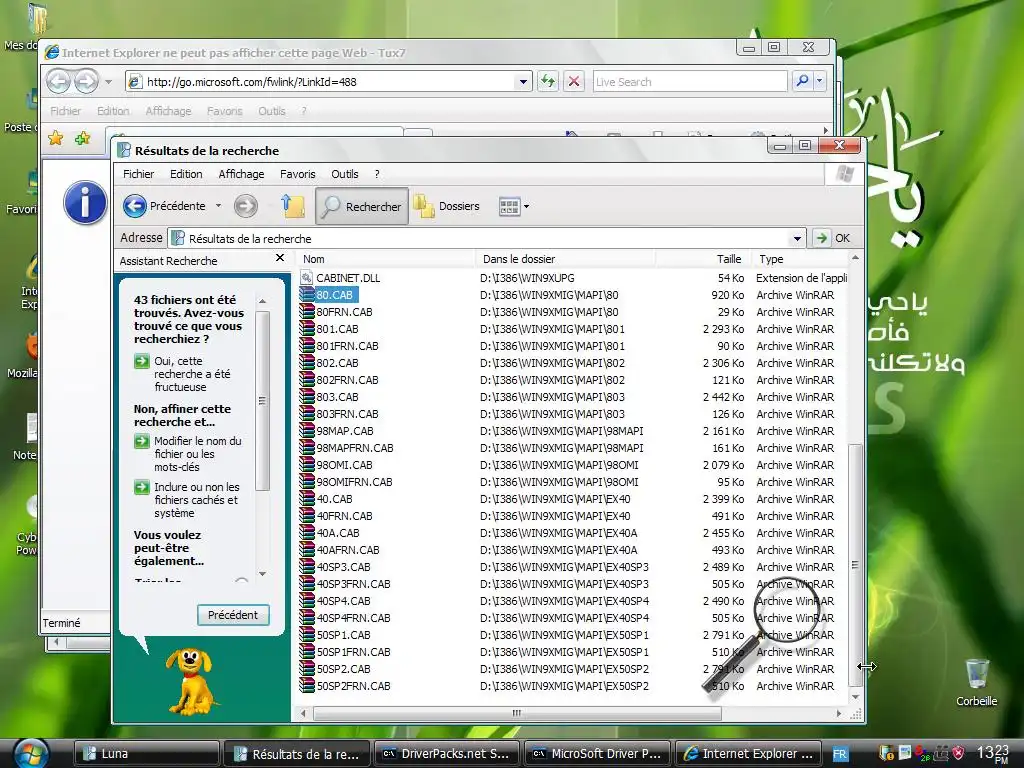Click the Internet Explorer refresh button
Viewport: 1024px width, 768px height.
click(548, 82)
